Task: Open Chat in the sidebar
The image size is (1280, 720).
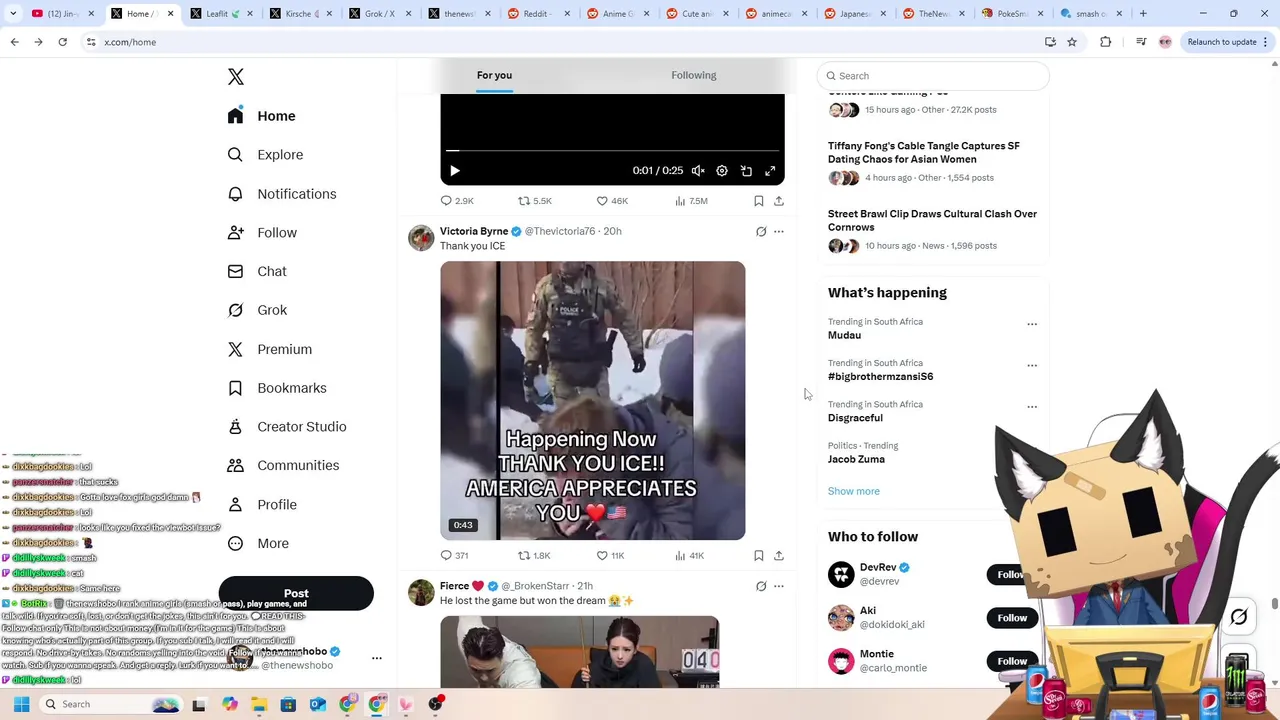Action: pos(257,271)
